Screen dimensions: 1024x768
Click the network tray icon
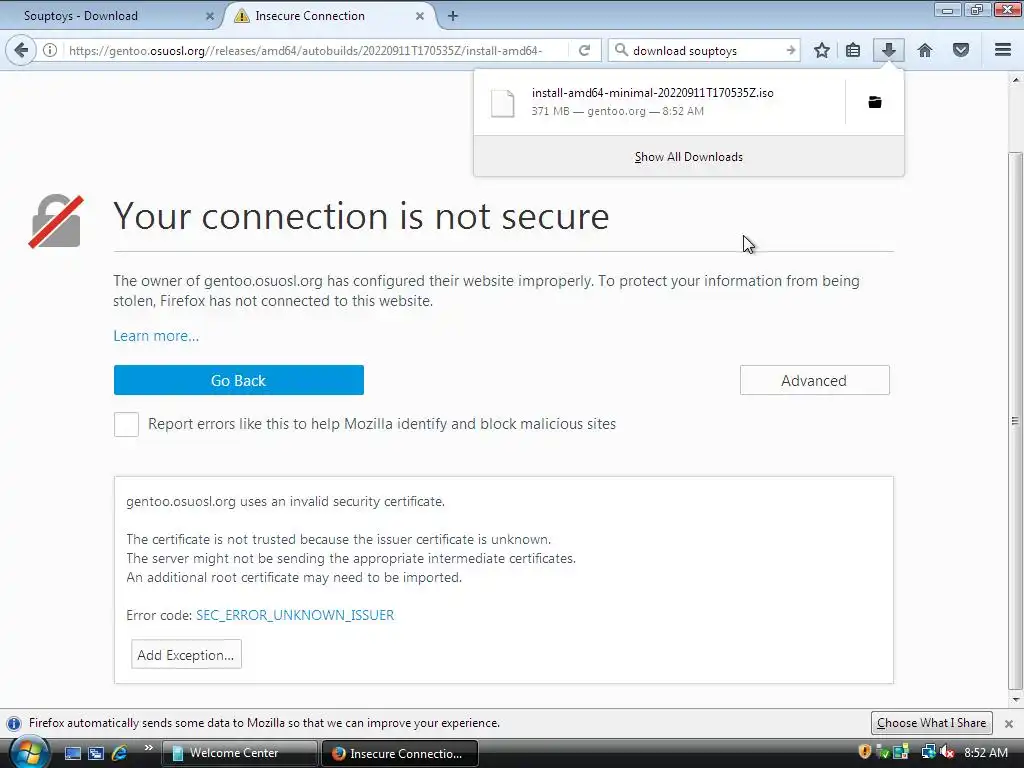pyautogui.click(x=928, y=752)
